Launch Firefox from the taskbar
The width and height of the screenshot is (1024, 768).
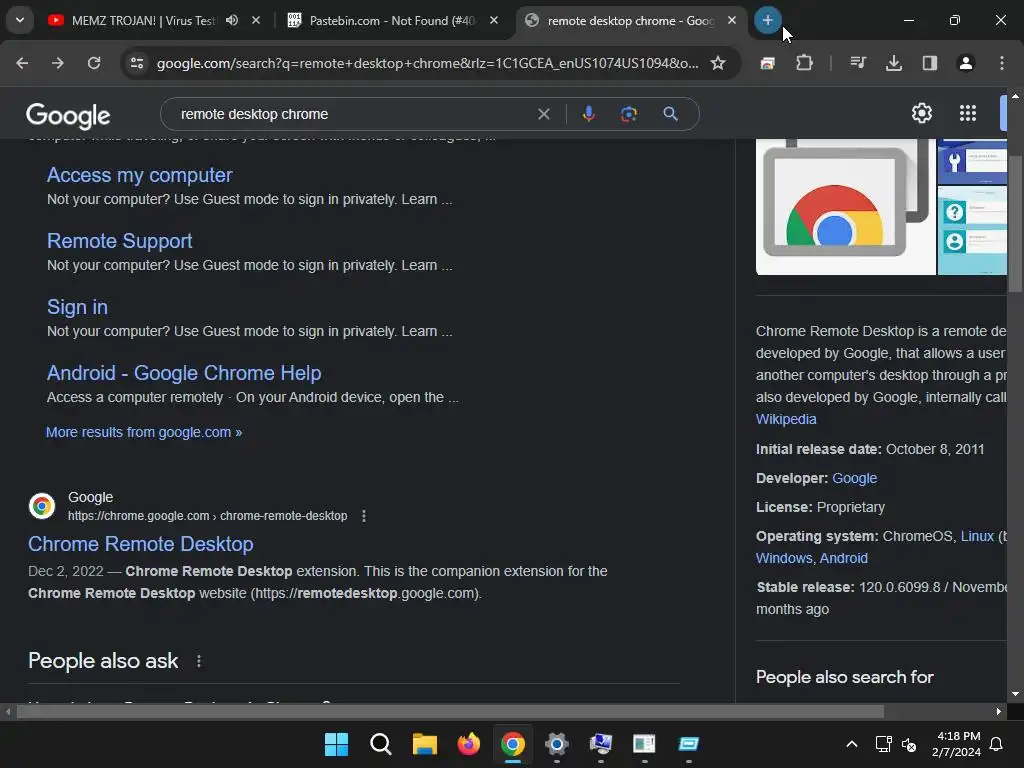point(468,744)
